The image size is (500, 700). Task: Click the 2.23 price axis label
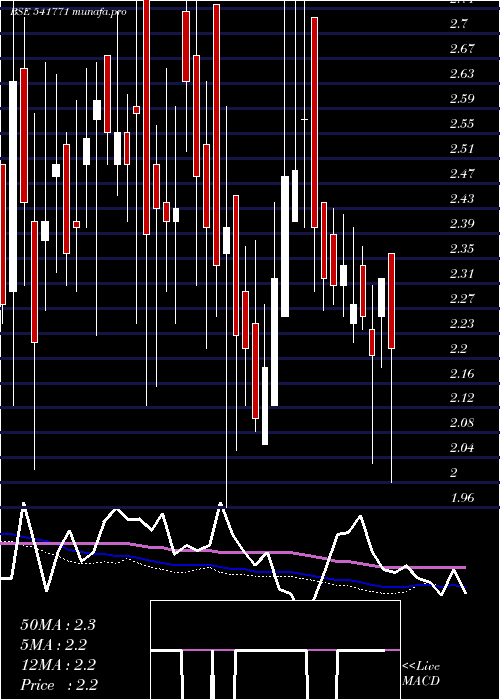point(462,323)
